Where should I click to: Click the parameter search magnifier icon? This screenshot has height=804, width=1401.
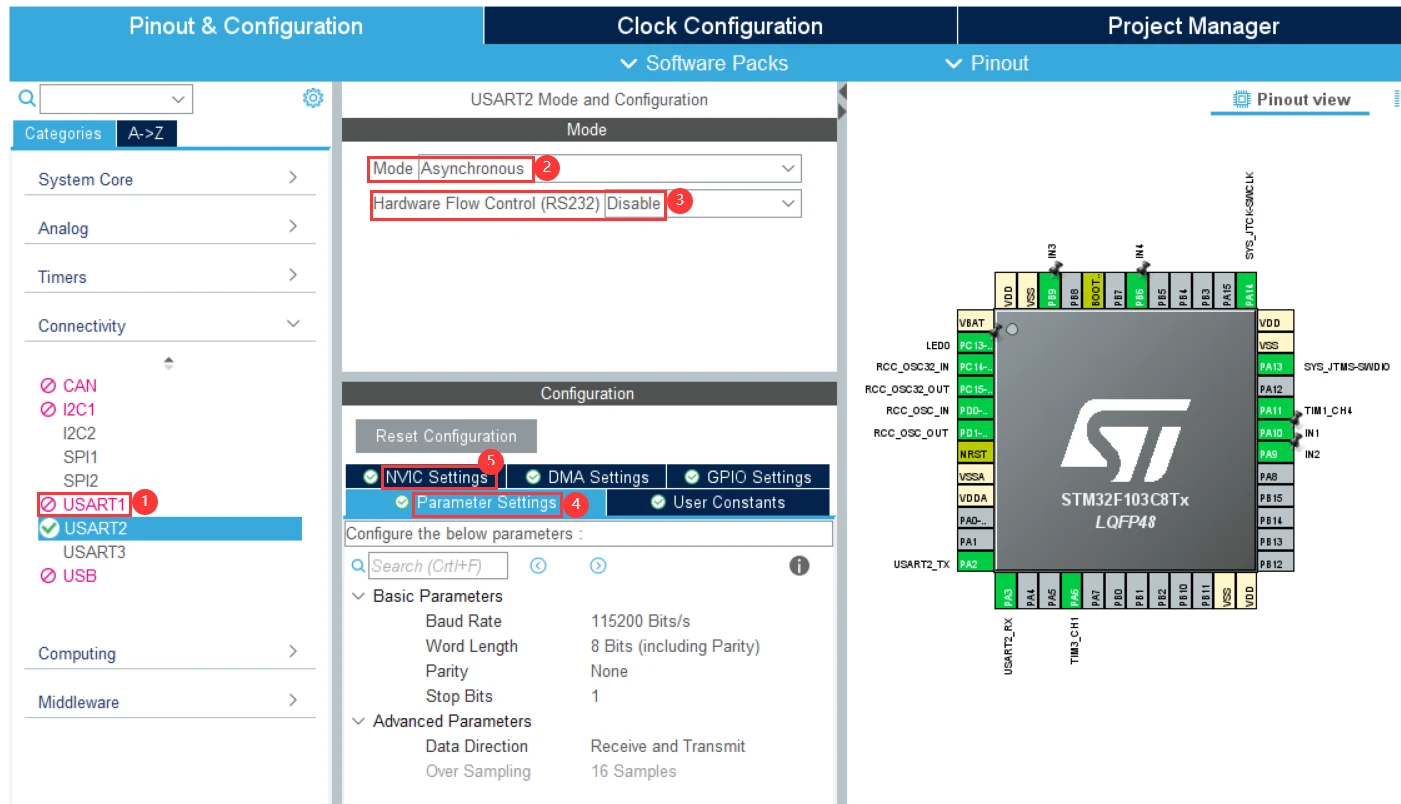pos(359,566)
